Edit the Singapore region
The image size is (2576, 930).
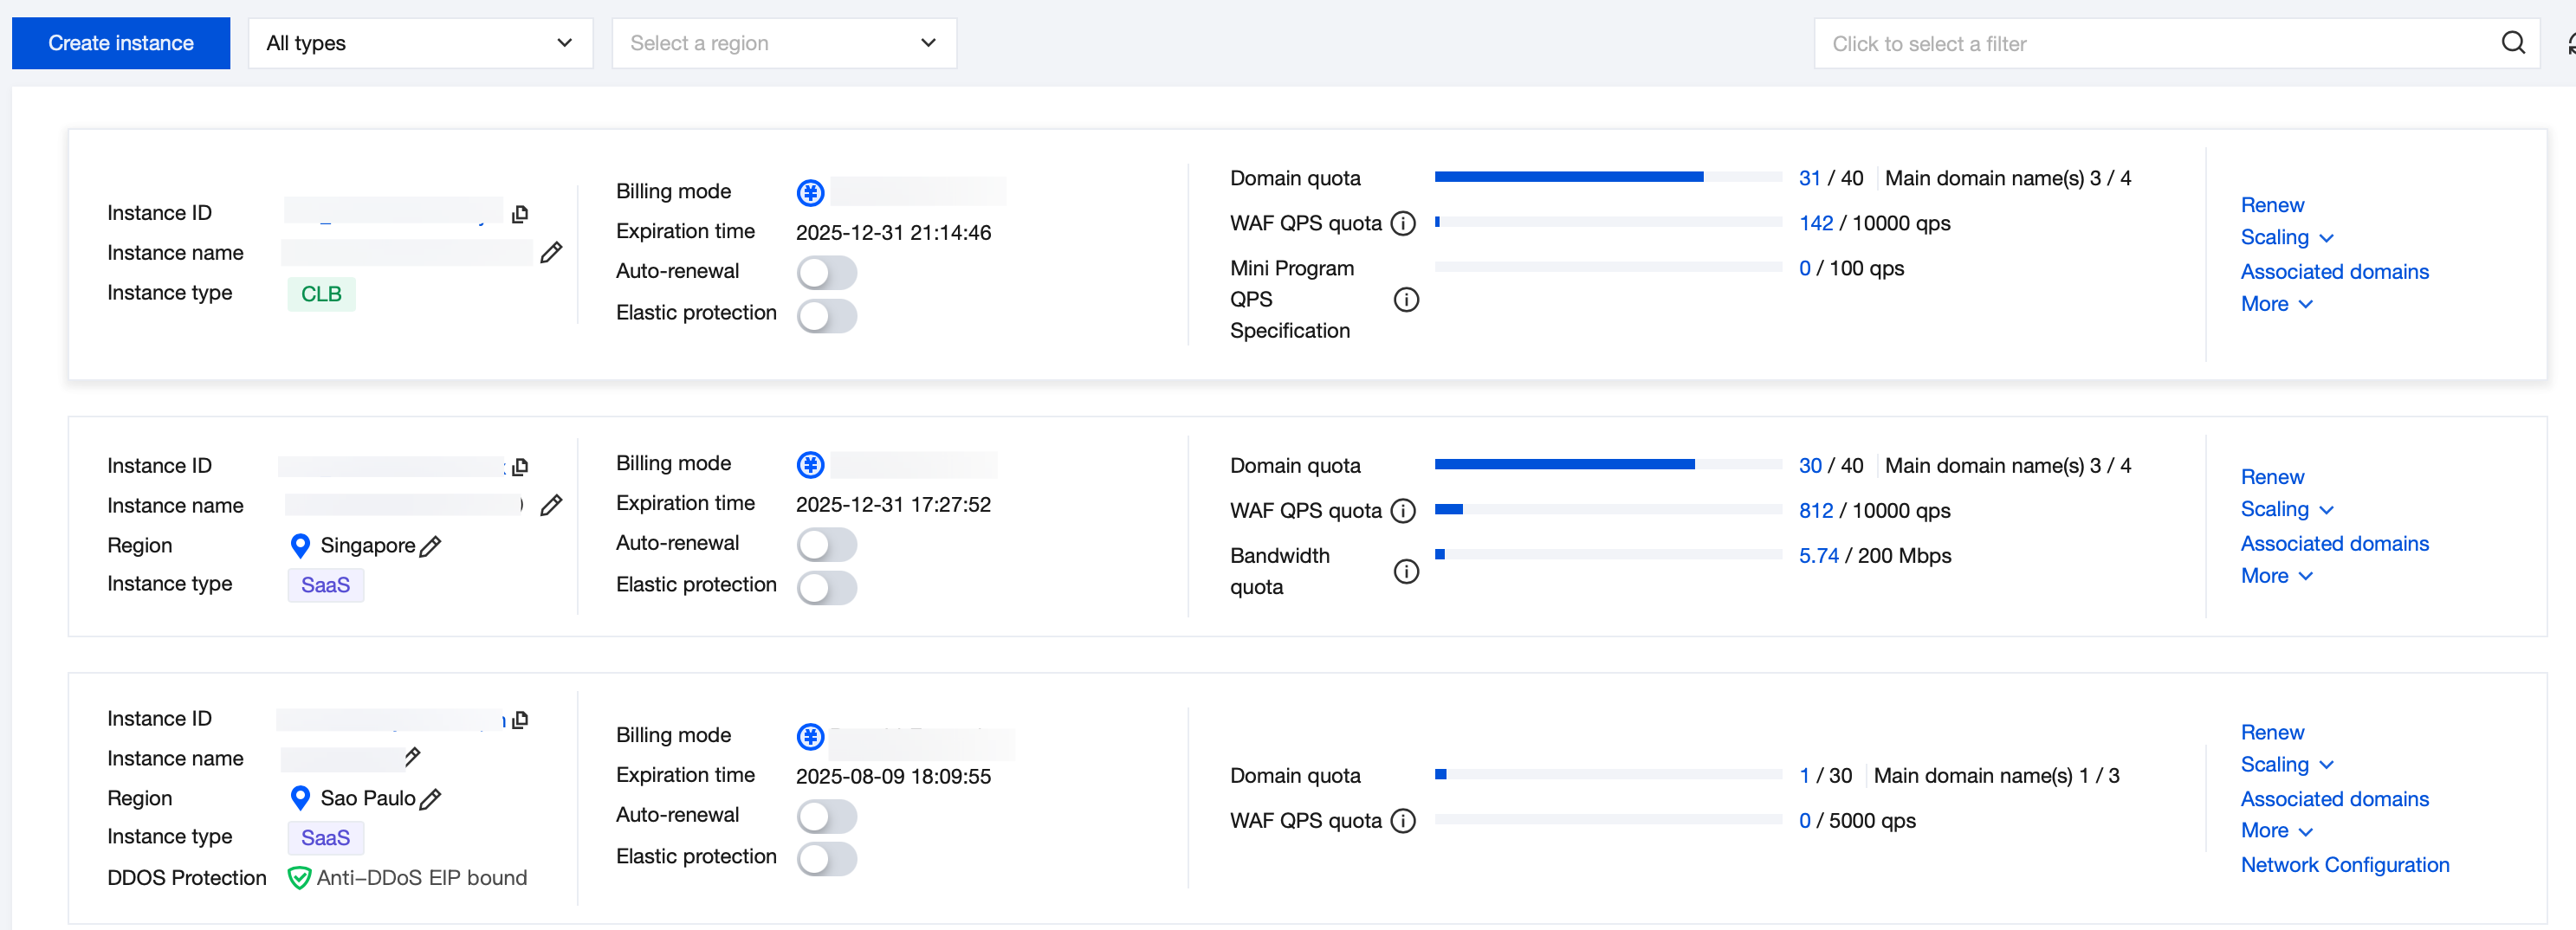[431, 546]
